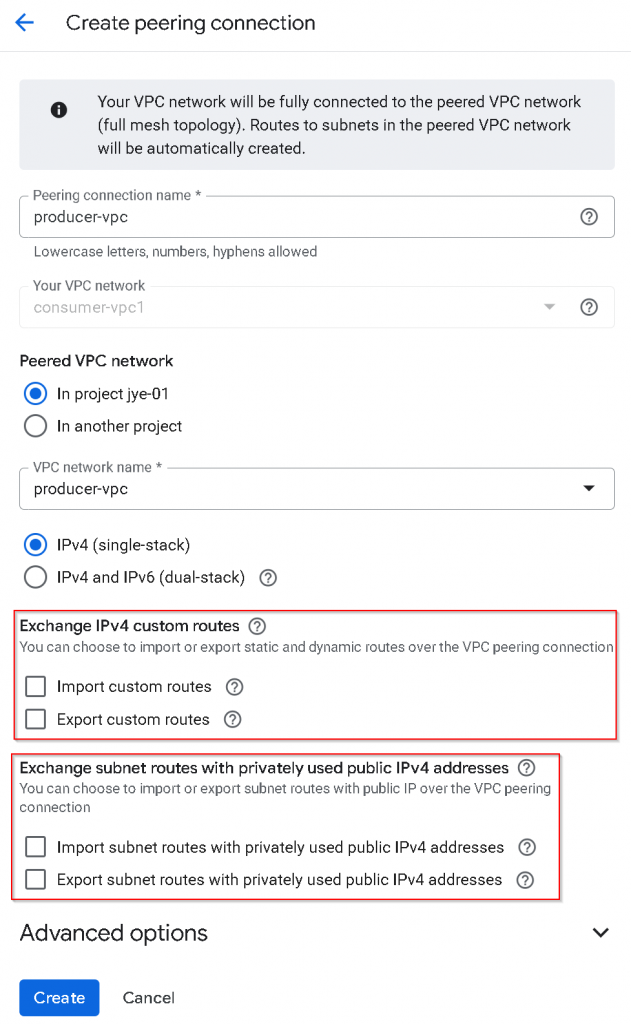Show help for Export custom routes
This screenshot has height=1024, width=631.
(x=232, y=719)
